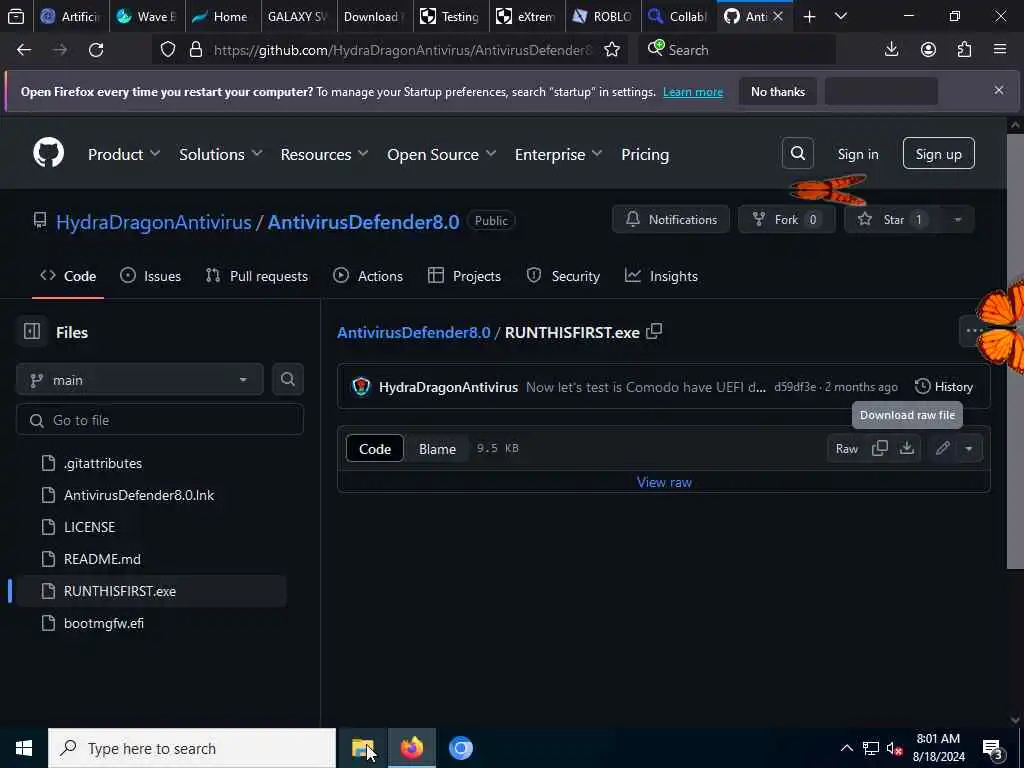Click the edit pencil icon
This screenshot has height=768, width=1024.
(x=942, y=449)
